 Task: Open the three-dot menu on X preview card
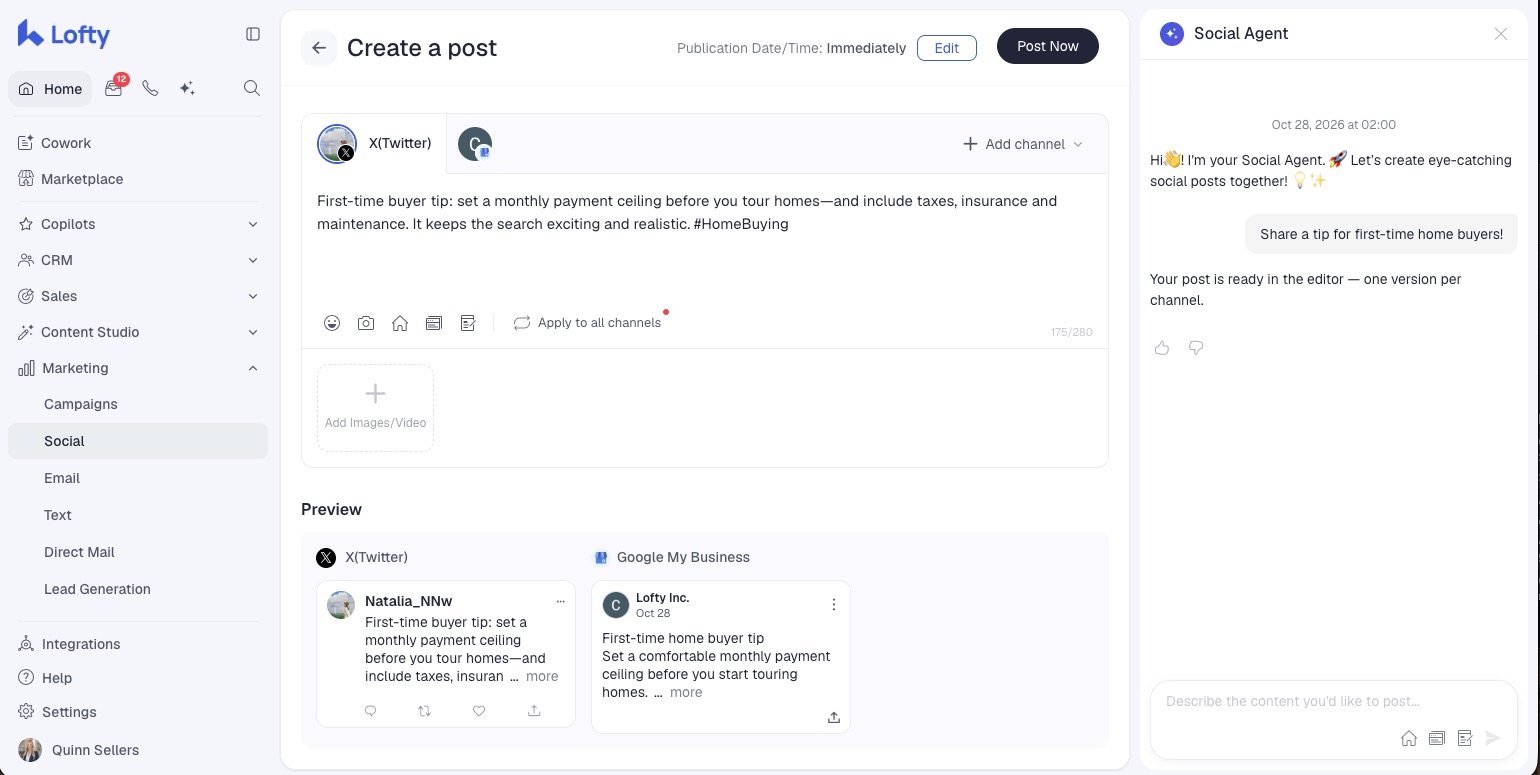pos(560,602)
